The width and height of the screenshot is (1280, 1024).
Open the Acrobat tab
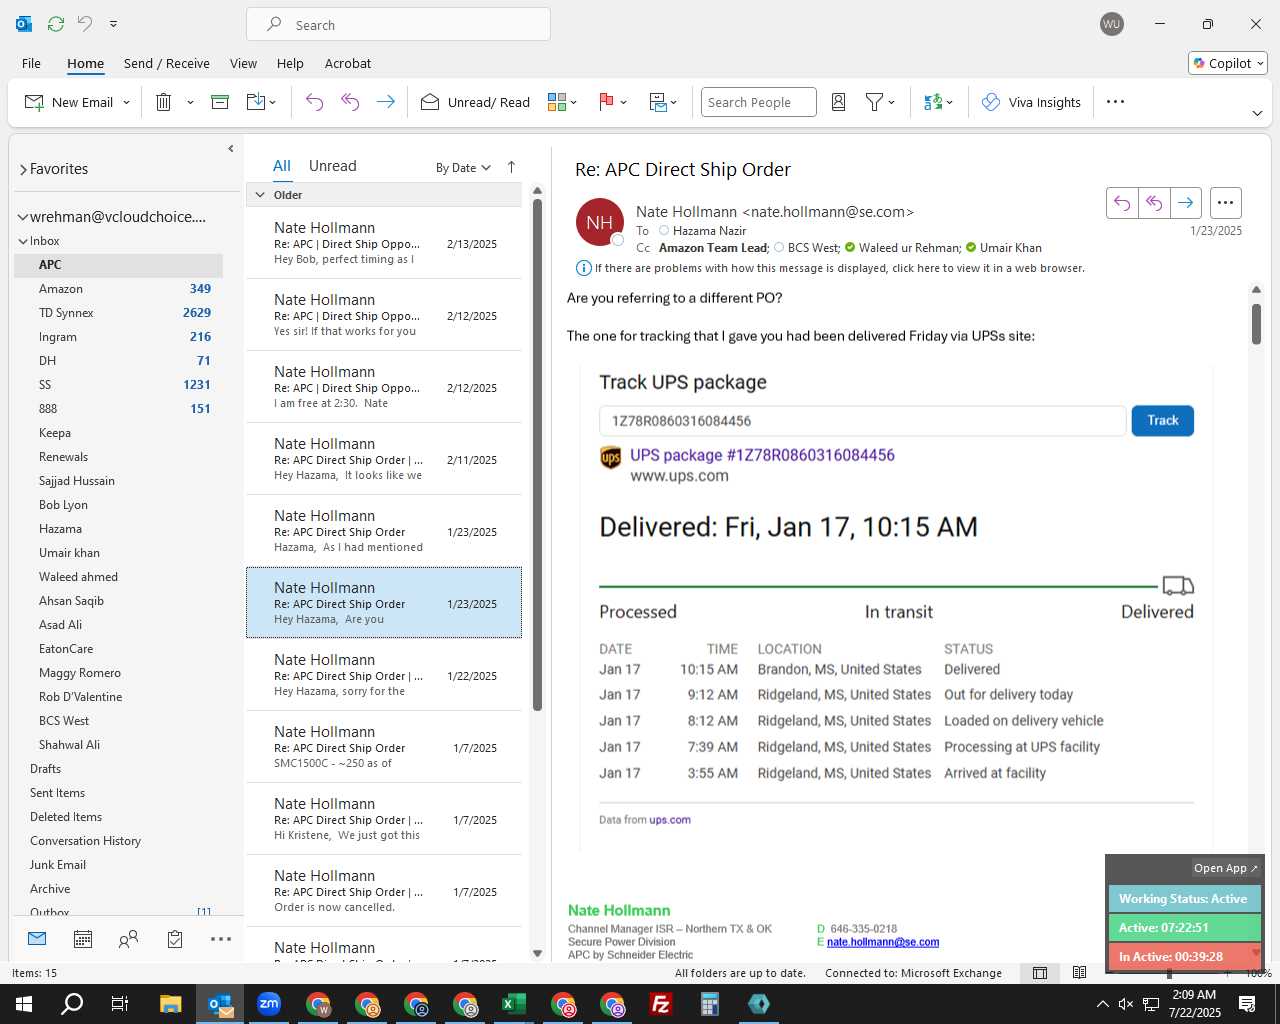(348, 63)
